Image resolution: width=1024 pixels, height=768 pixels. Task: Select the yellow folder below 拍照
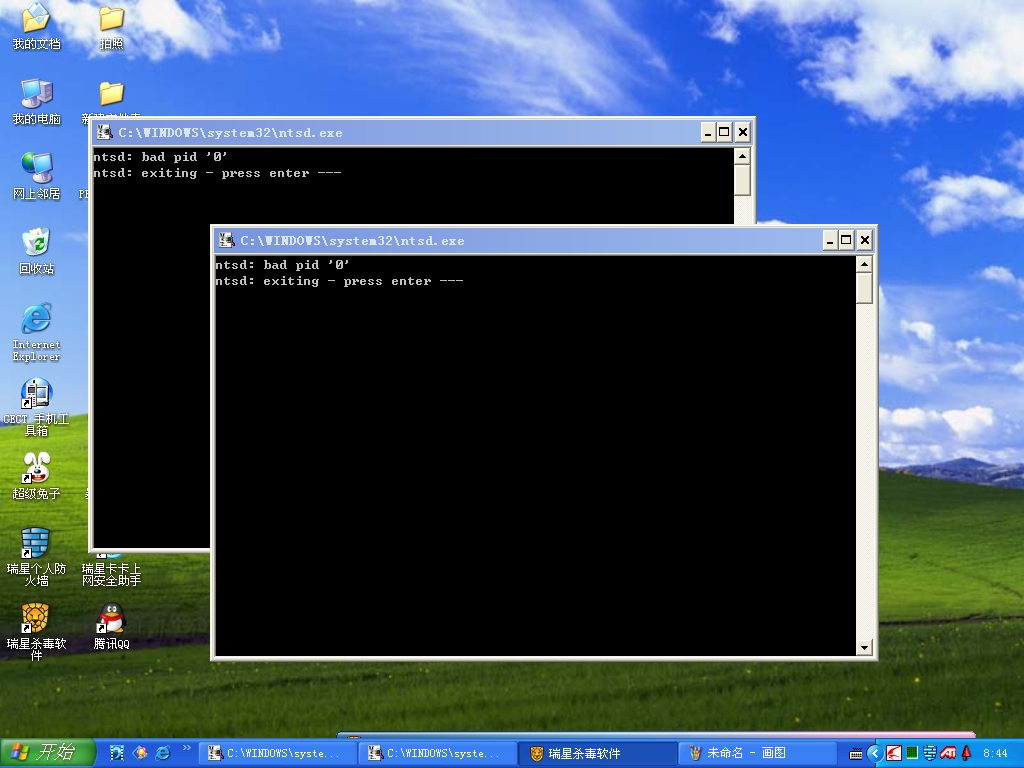click(x=112, y=93)
